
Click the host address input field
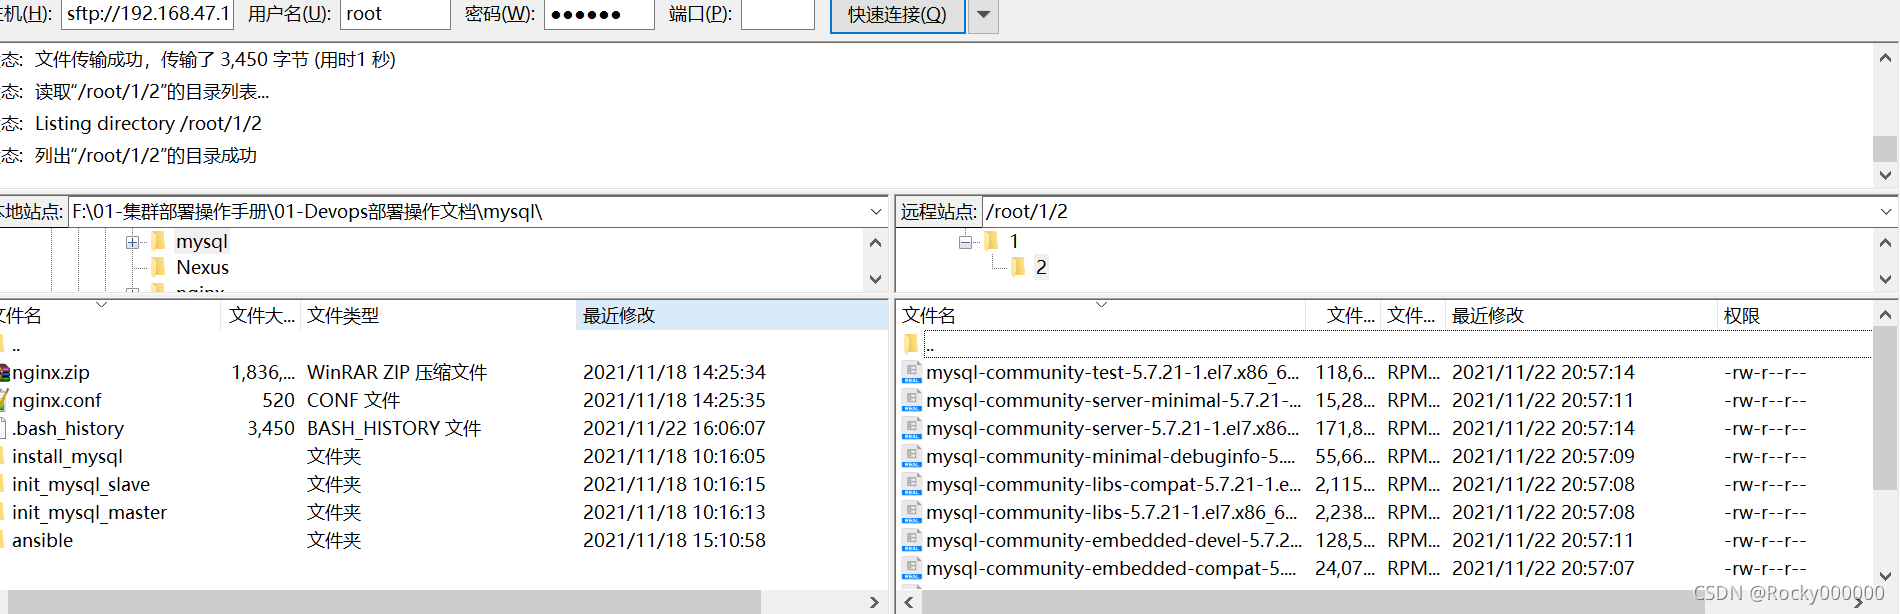tap(147, 14)
